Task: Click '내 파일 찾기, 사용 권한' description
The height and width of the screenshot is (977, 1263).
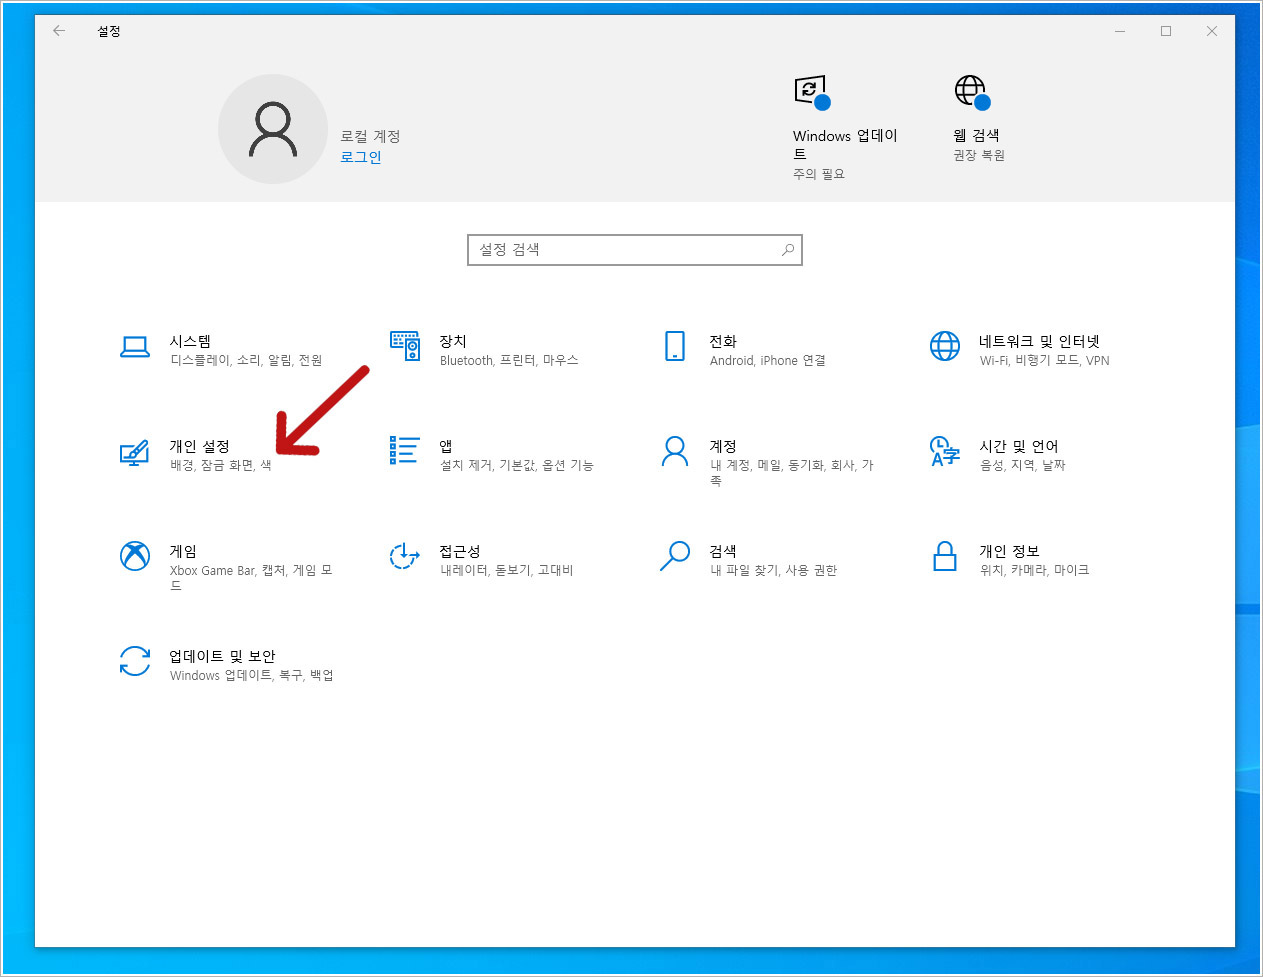Action: pos(774,570)
